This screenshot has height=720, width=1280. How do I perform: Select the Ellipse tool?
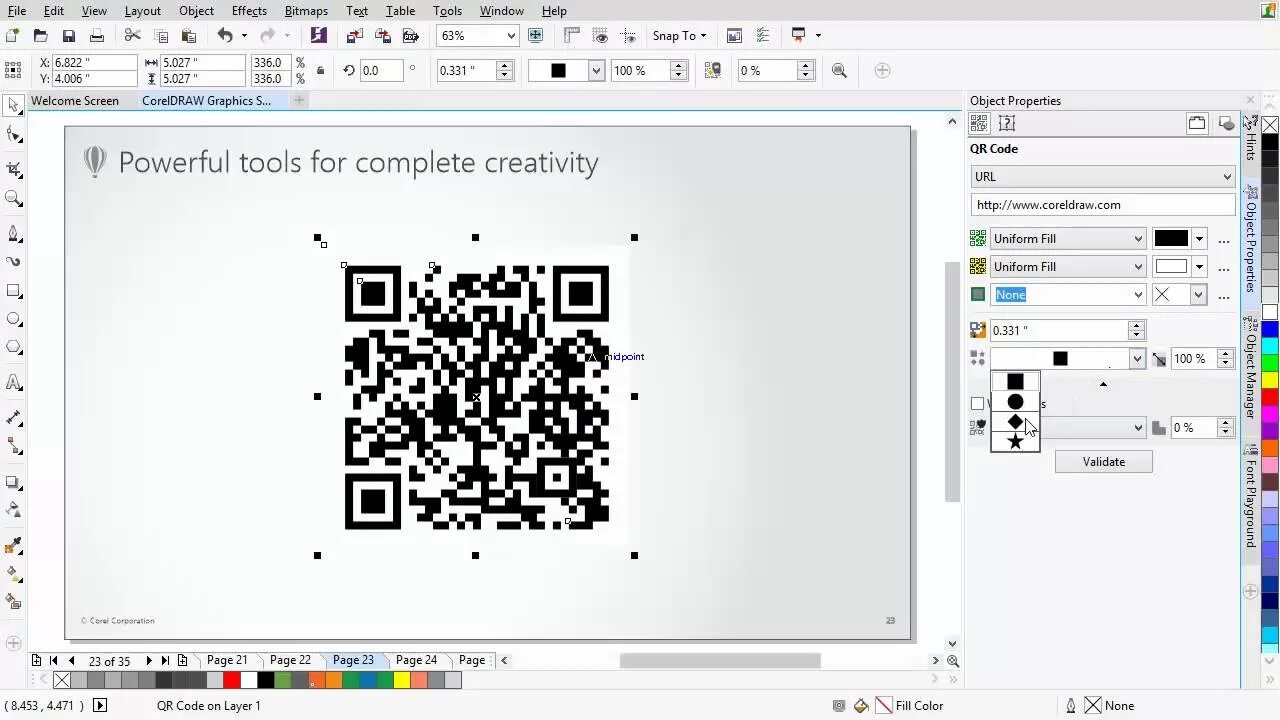(14, 319)
